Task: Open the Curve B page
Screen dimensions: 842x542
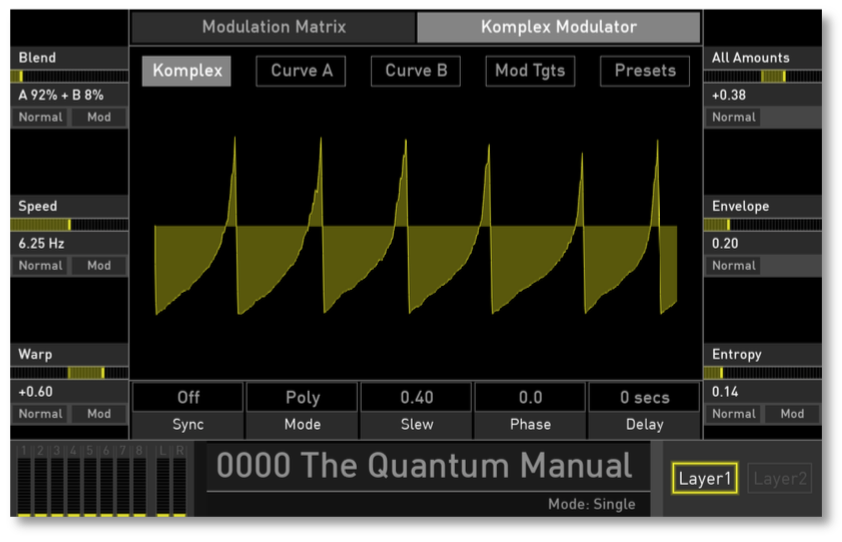Action: pos(416,71)
